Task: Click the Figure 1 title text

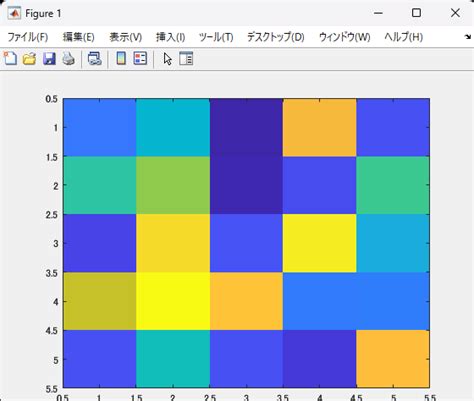Action: coord(43,14)
